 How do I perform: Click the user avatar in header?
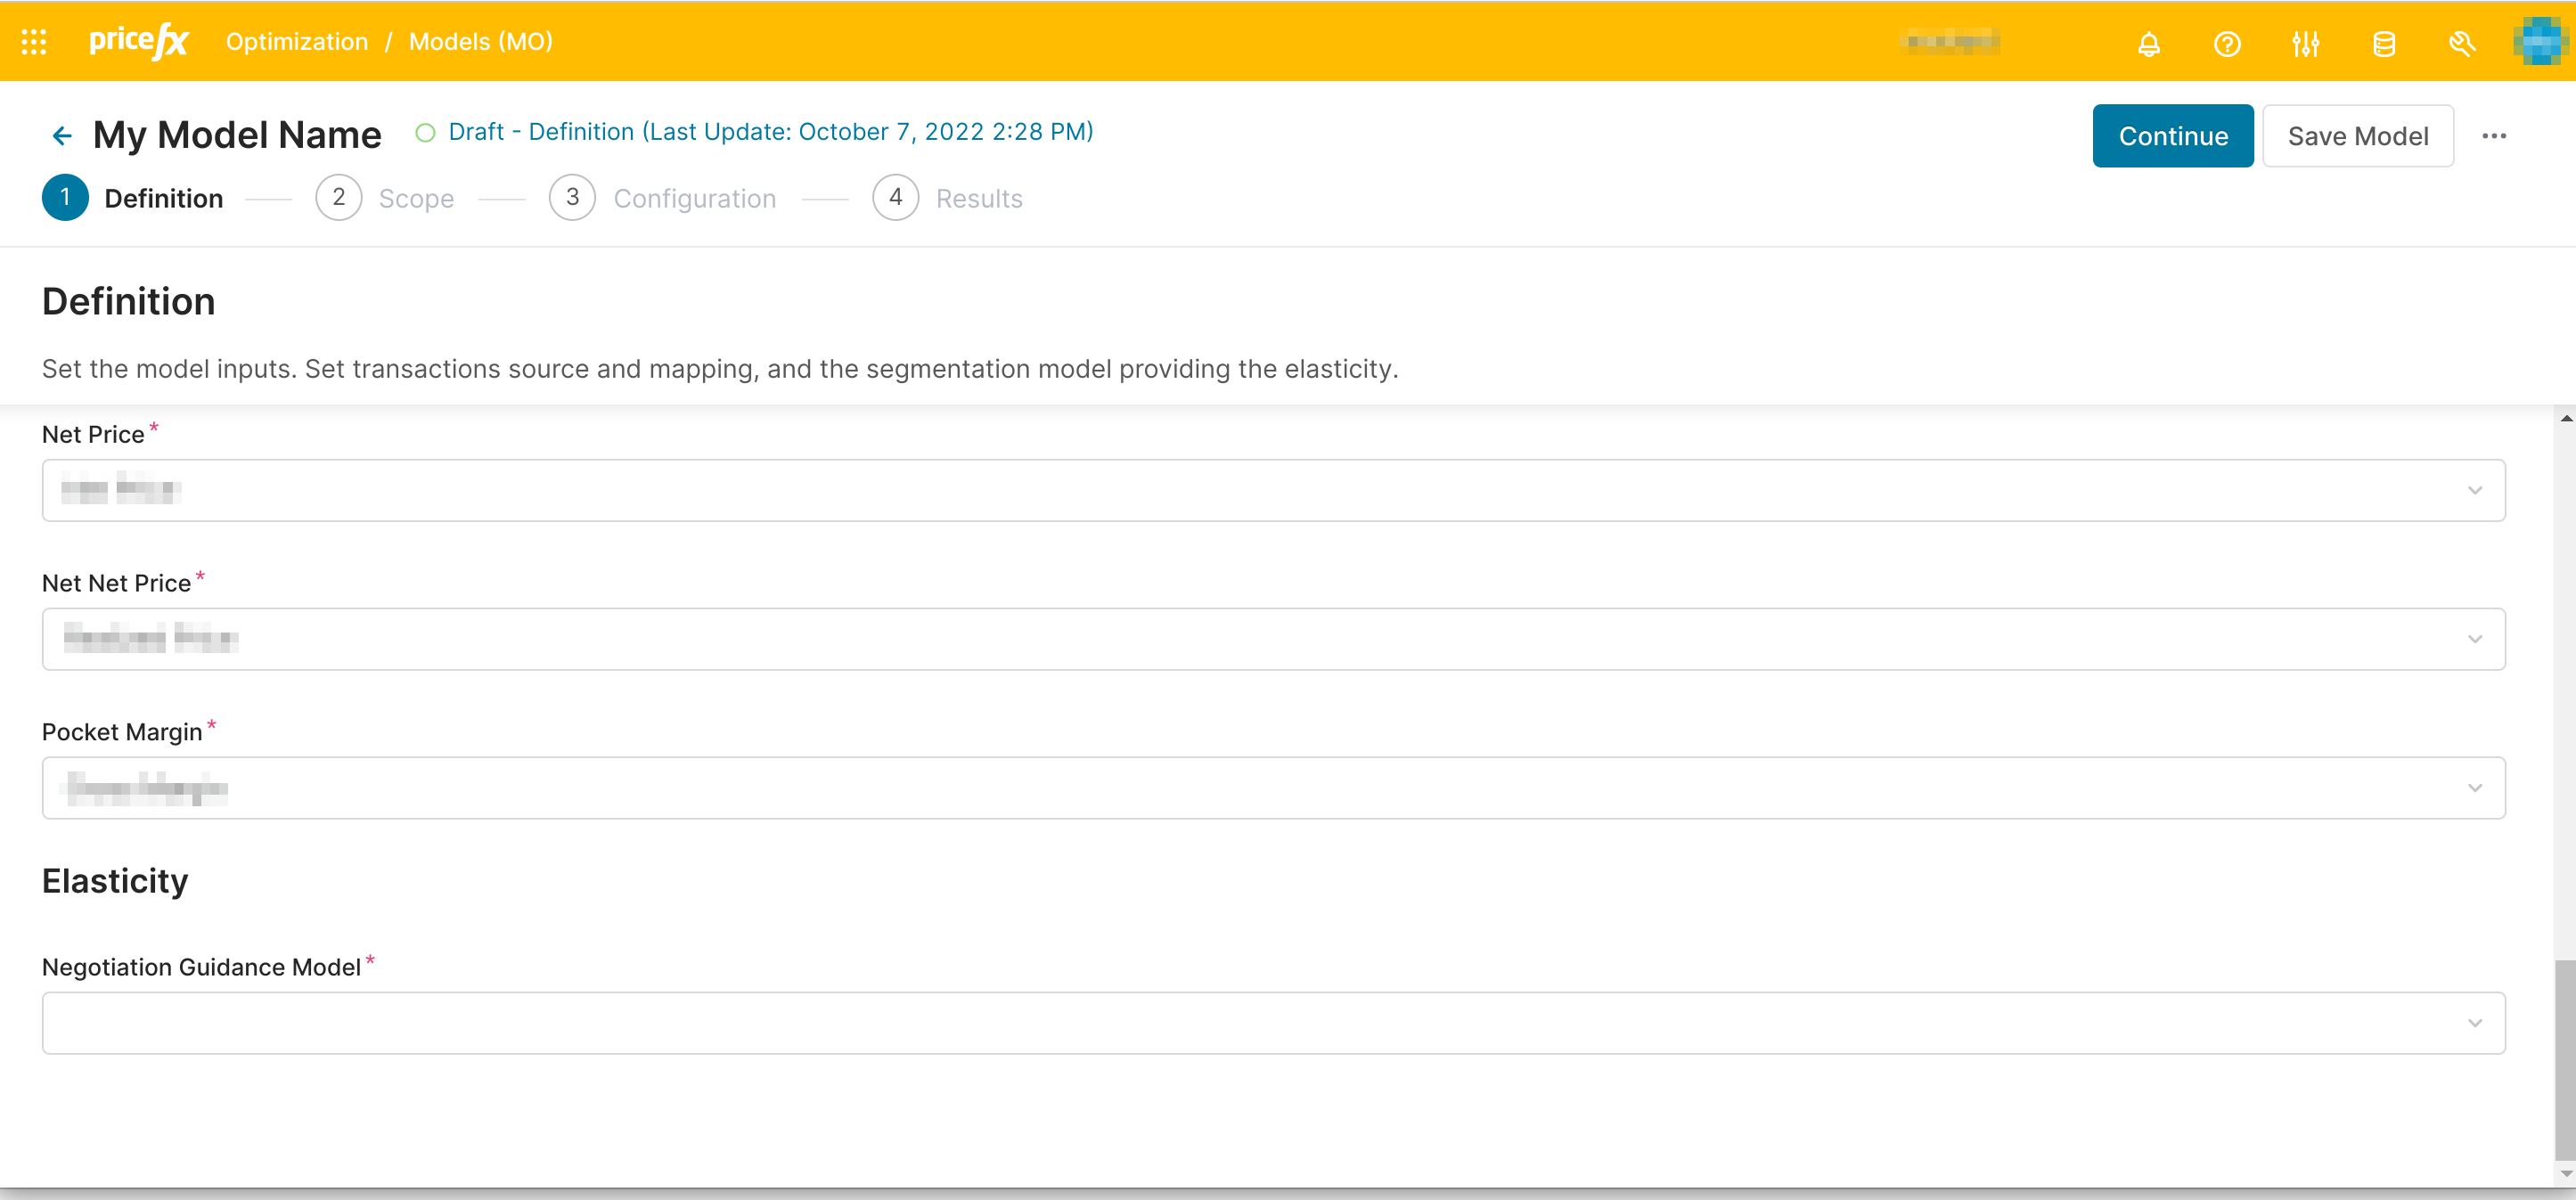[x=2541, y=42]
